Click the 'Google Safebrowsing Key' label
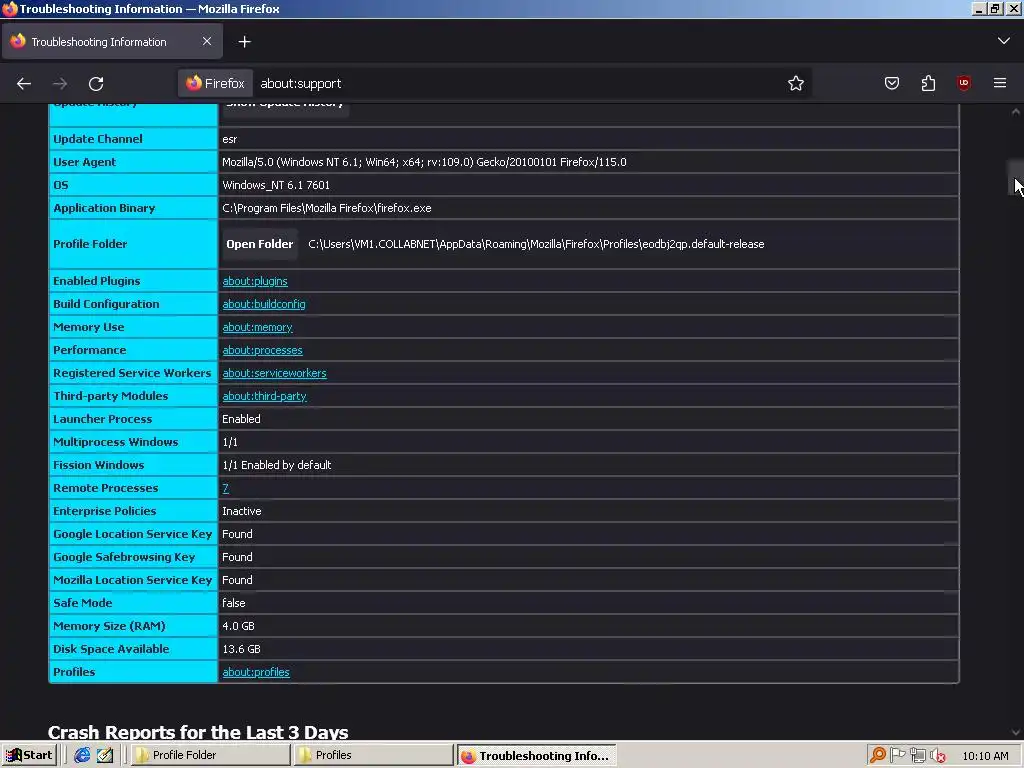 (x=124, y=557)
